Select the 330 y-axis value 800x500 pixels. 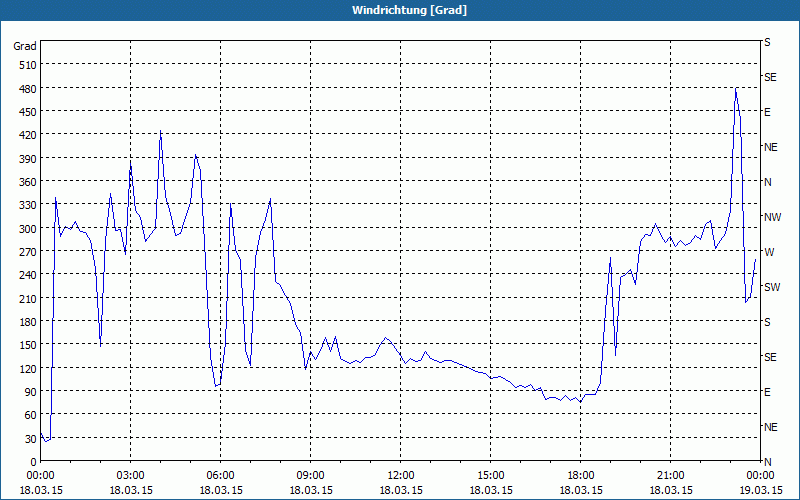[x=28, y=206]
